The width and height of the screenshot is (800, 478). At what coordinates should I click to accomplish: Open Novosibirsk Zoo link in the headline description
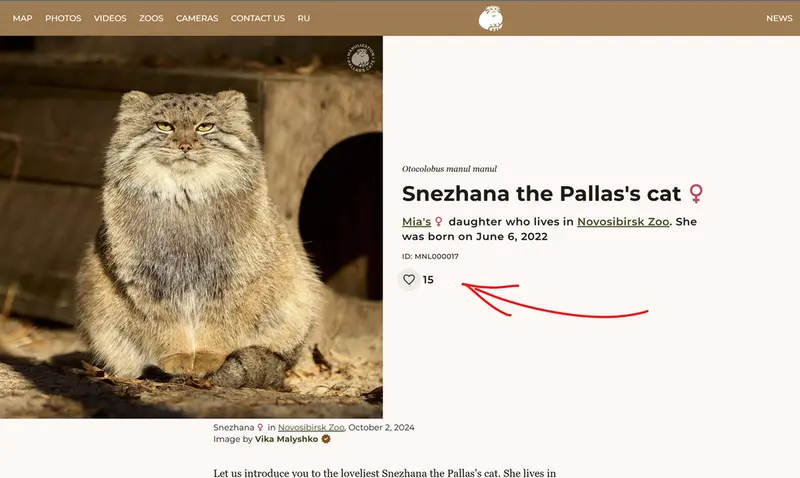(623, 222)
